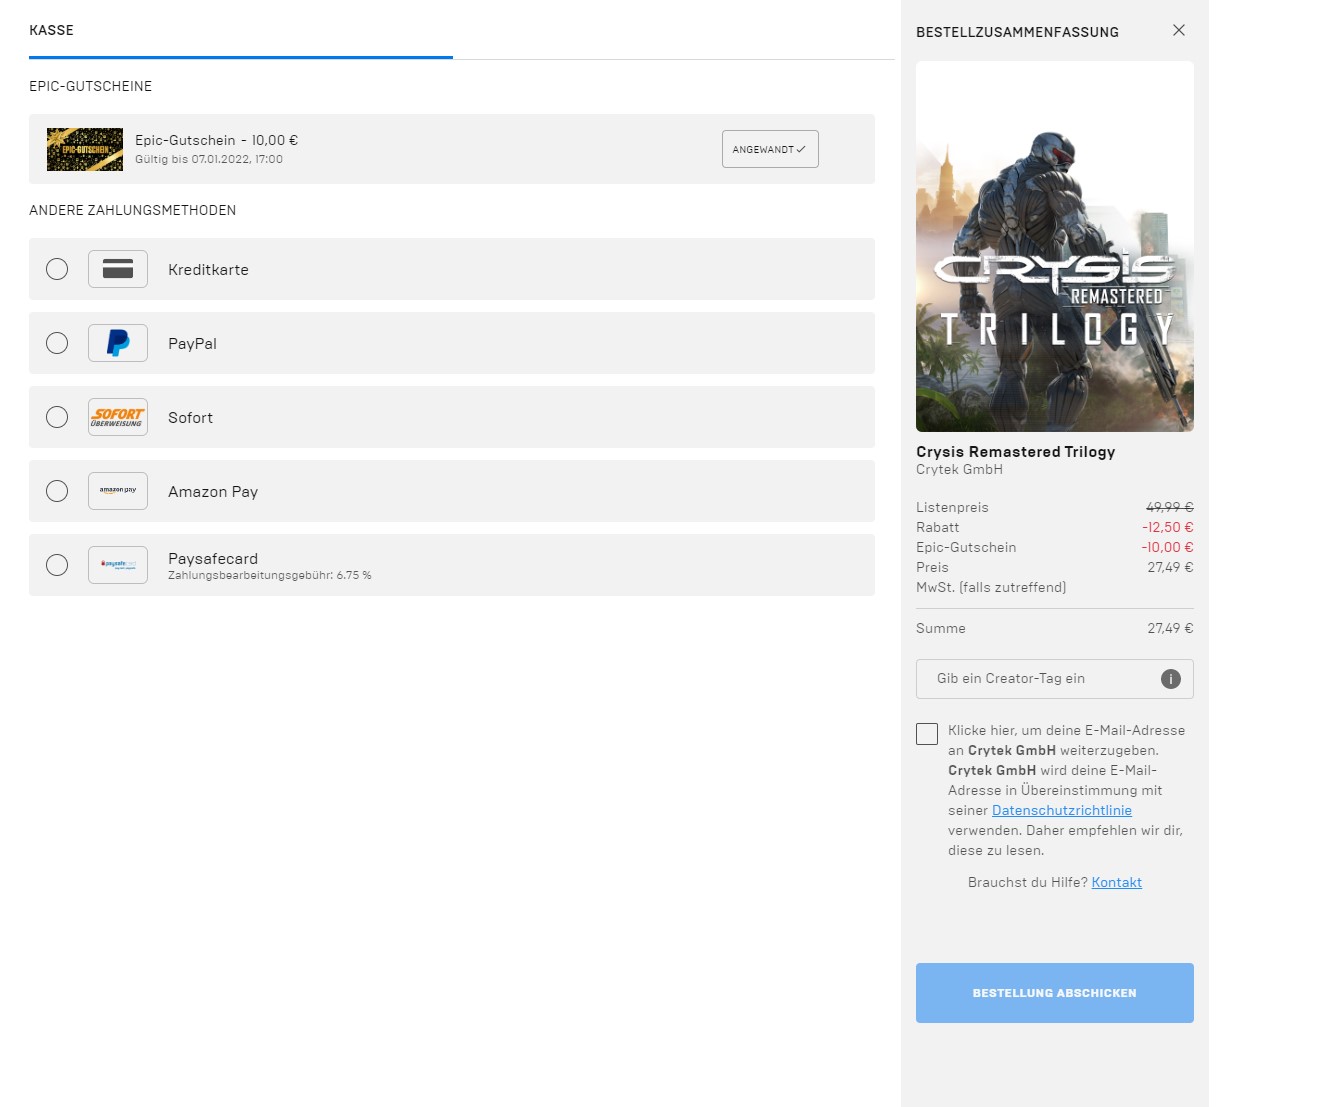Select the Kreditkarte radio button
1322x1107 pixels.
(57, 269)
